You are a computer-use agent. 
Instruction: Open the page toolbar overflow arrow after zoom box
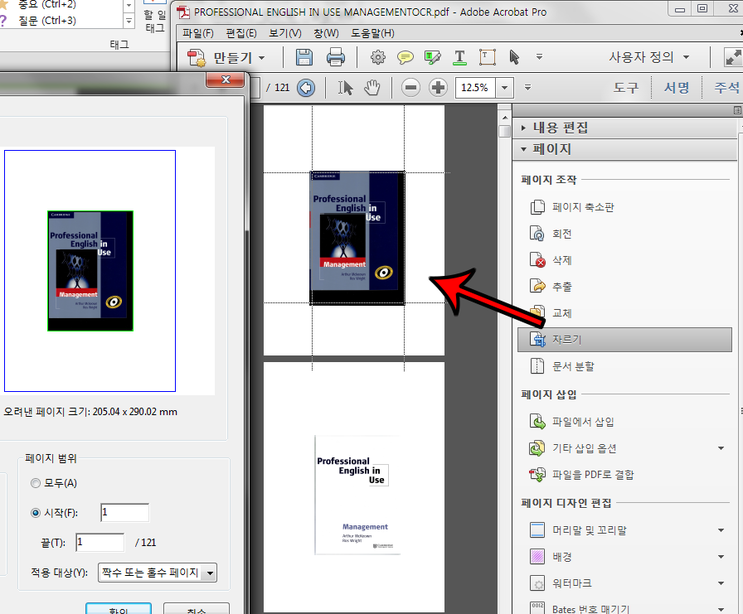[x=527, y=87]
